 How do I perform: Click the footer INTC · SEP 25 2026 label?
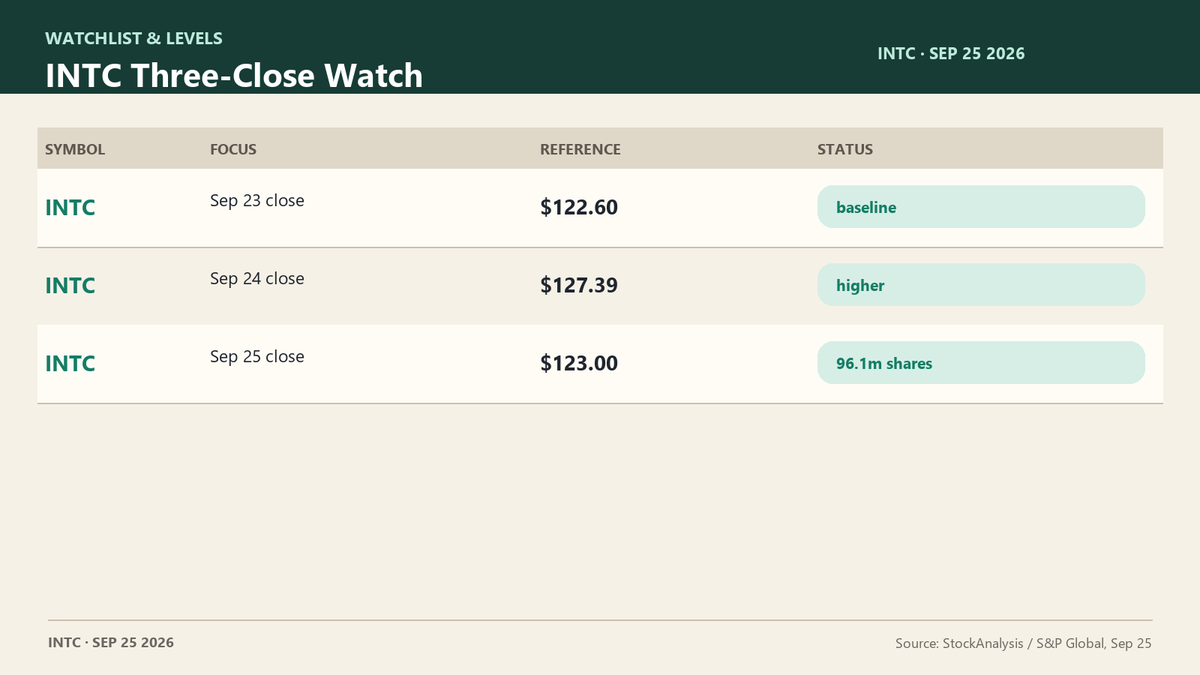coord(111,642)
